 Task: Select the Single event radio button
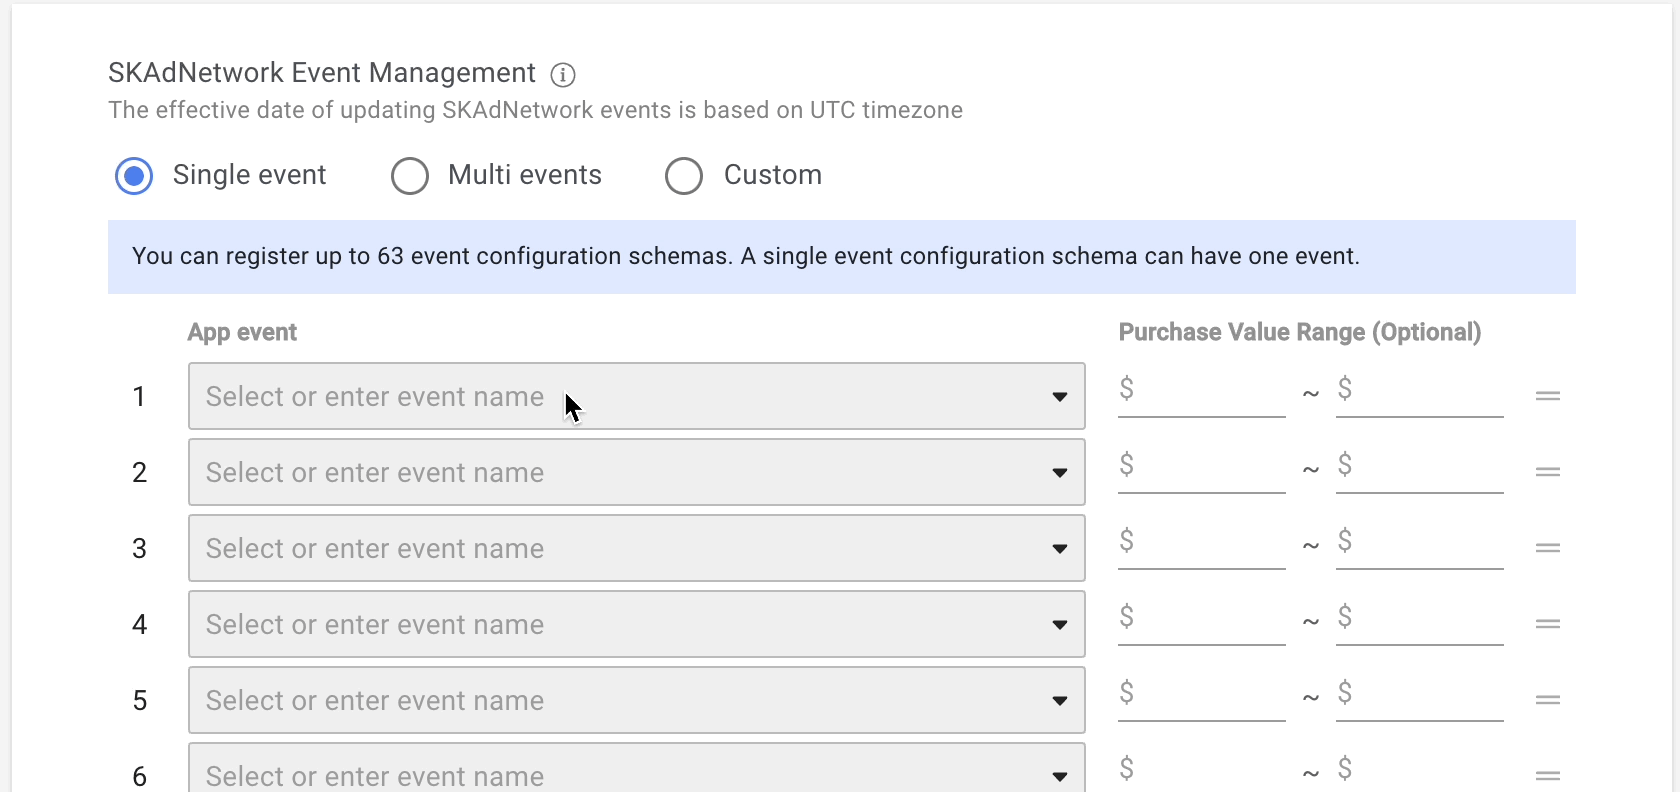coord(134,176)
